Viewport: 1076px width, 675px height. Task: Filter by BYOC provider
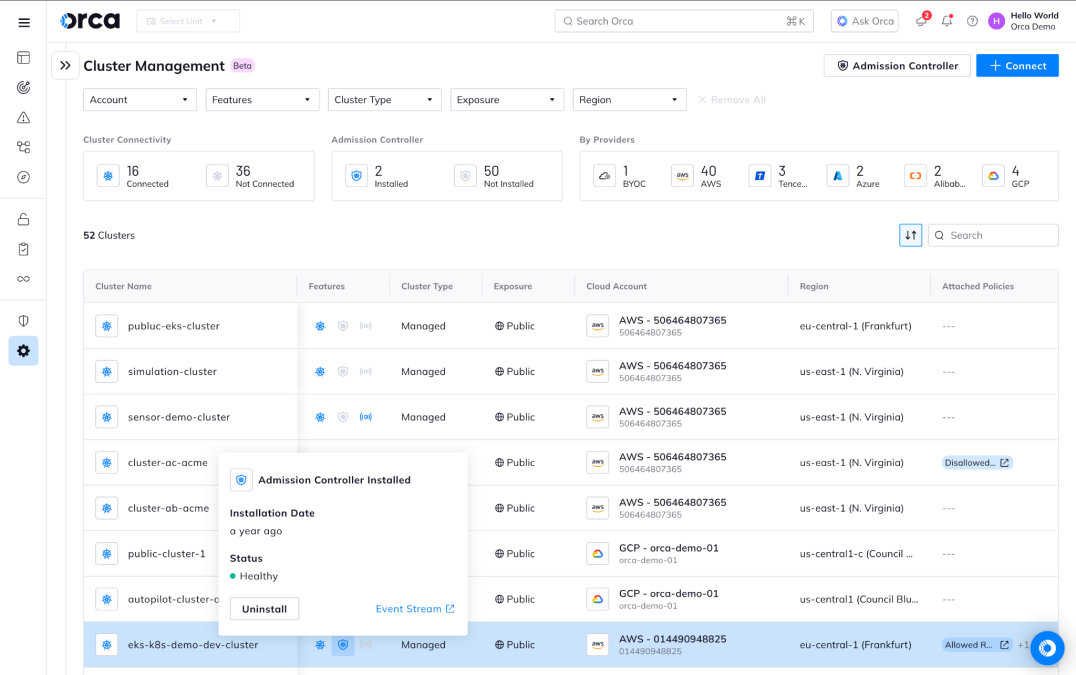point(620,176)
